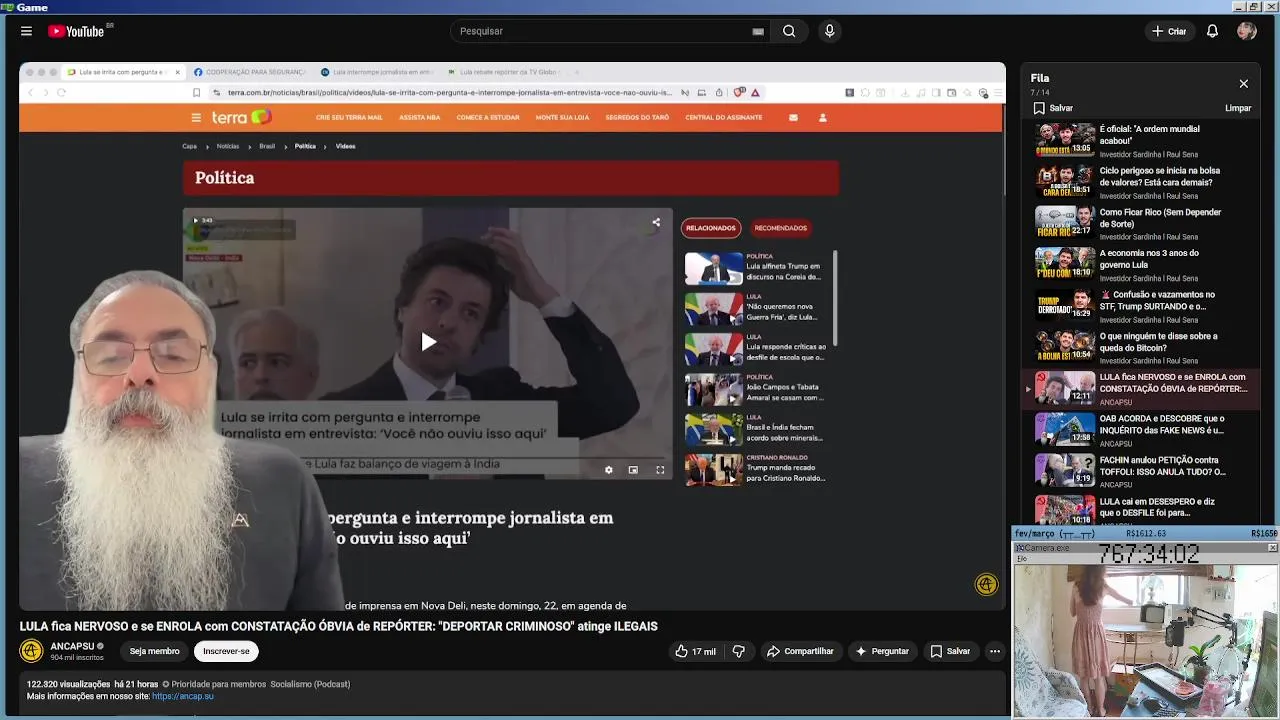
Task: Subscribe with Inscrever-se button
Action: tap(226, 651)
